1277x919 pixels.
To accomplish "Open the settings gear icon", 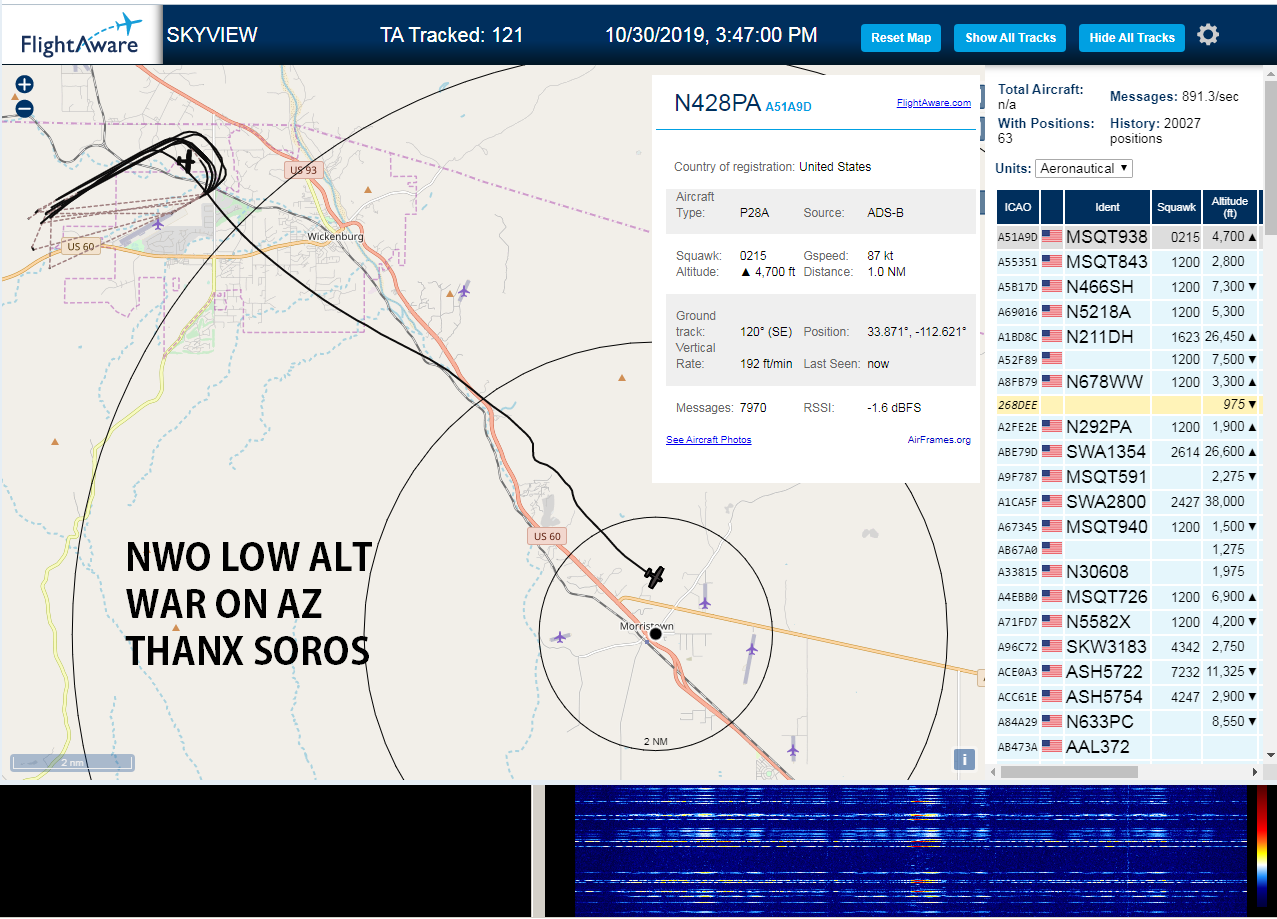I will tap(1208, 35).
